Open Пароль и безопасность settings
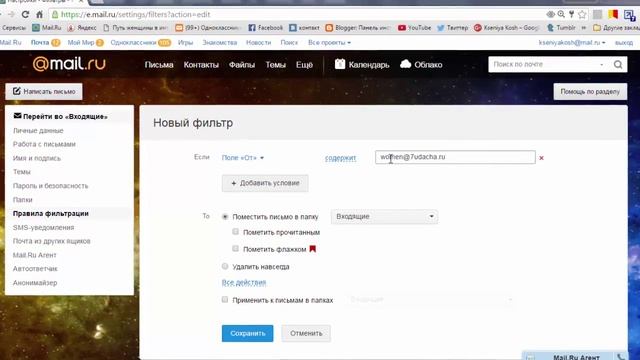Viewport: 640px width, 360px height. pyautogui.click(x=50, y=186)
